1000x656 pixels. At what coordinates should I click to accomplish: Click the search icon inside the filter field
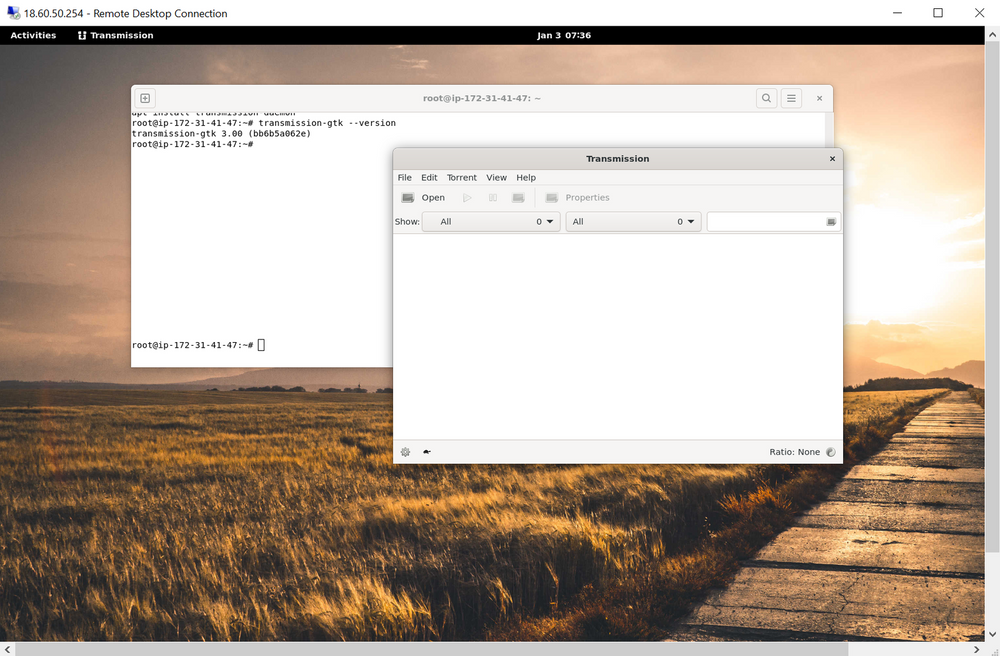click(830, 221)
